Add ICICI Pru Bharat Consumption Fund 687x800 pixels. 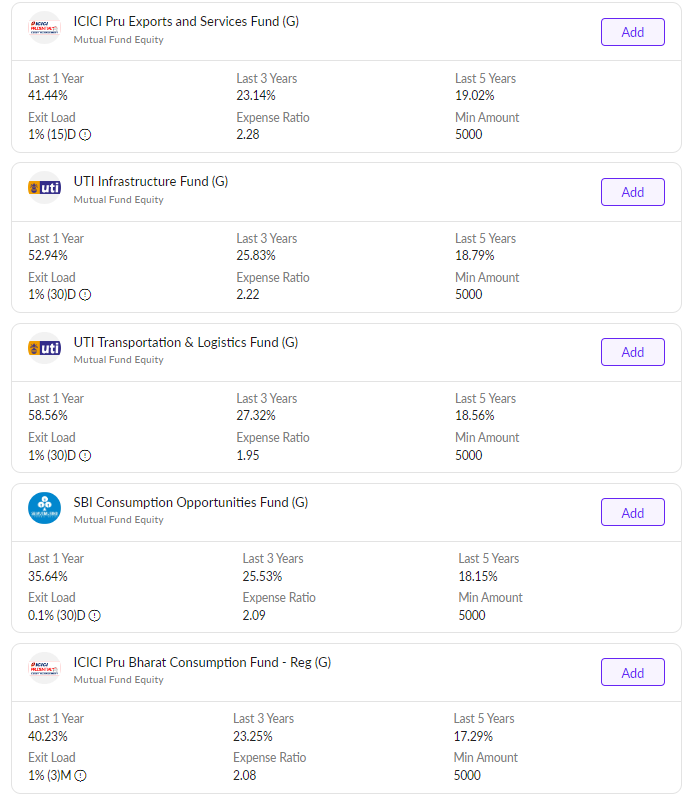click(x=632, y=672)
